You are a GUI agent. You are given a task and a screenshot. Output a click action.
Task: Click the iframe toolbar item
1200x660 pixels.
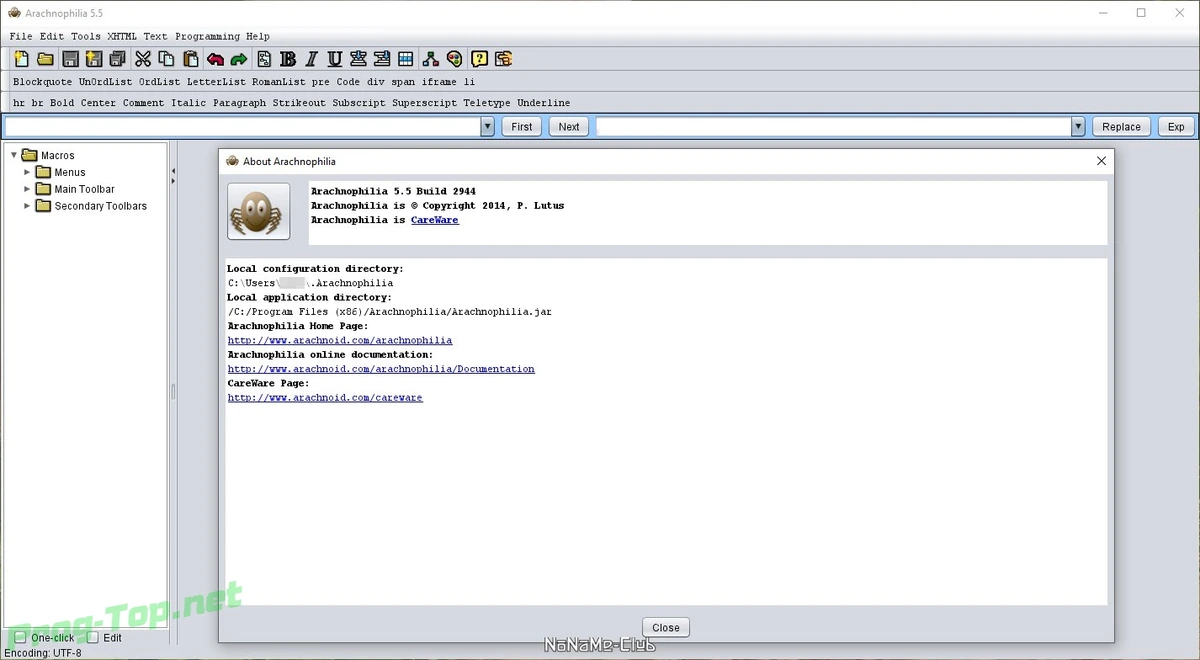(x=439, y=82)
